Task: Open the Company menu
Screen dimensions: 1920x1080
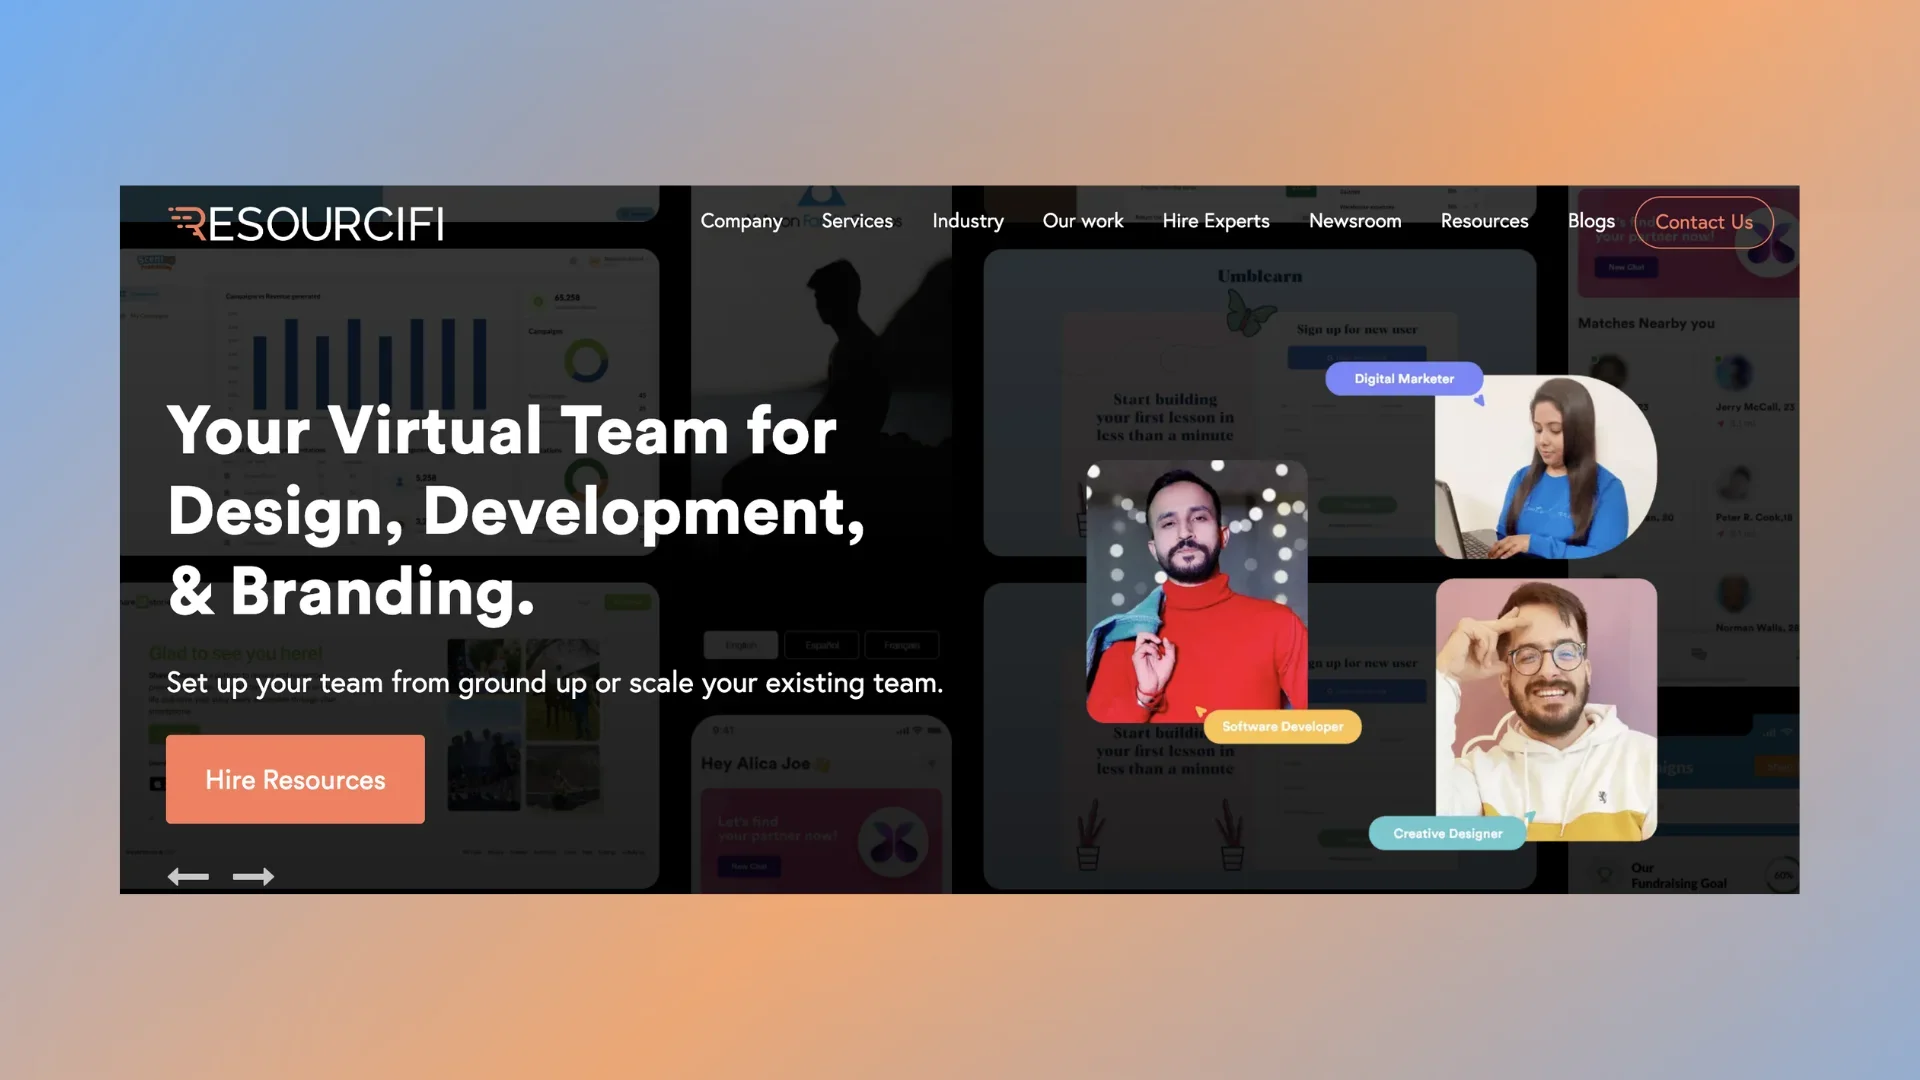Action: point(741,221)
